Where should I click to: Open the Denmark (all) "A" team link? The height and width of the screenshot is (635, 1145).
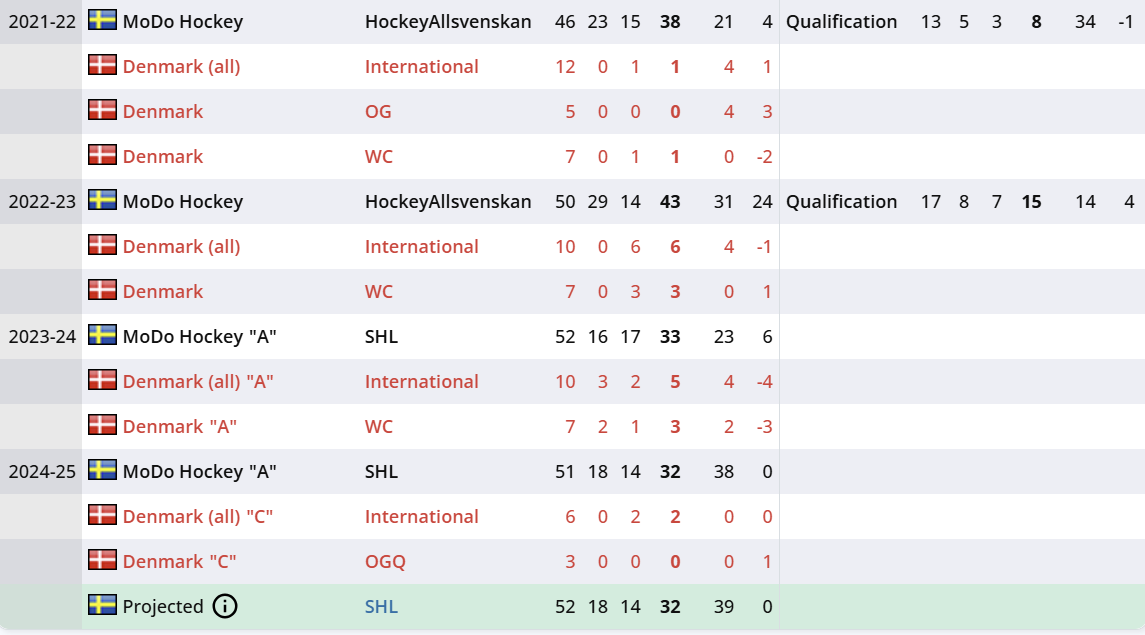[x=198, y=381]
